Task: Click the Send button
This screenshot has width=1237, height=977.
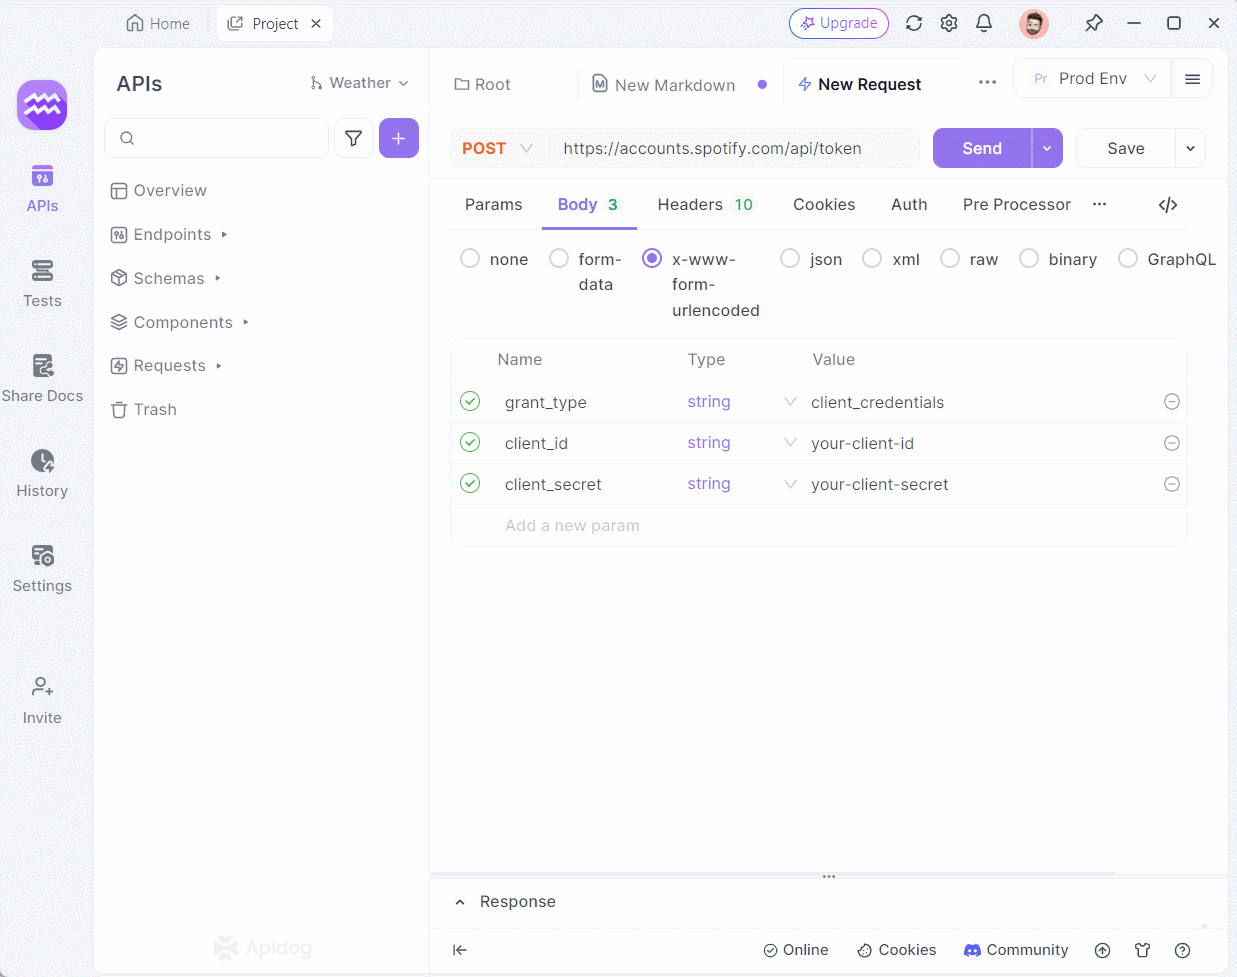Action: coord(982,148)
